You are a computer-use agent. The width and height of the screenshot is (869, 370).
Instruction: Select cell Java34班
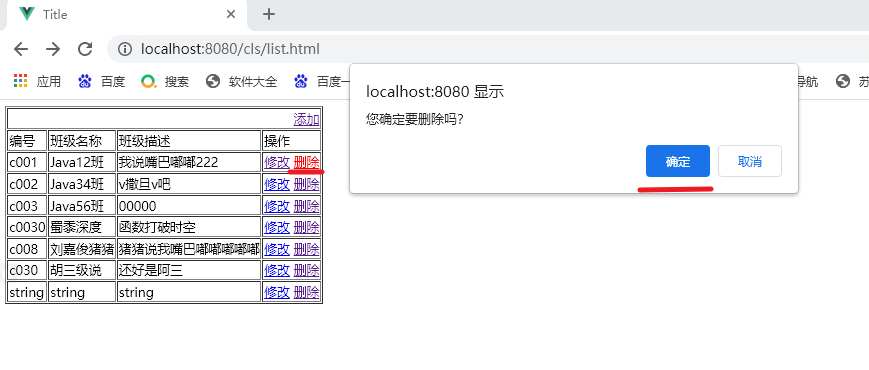[82, 184]
